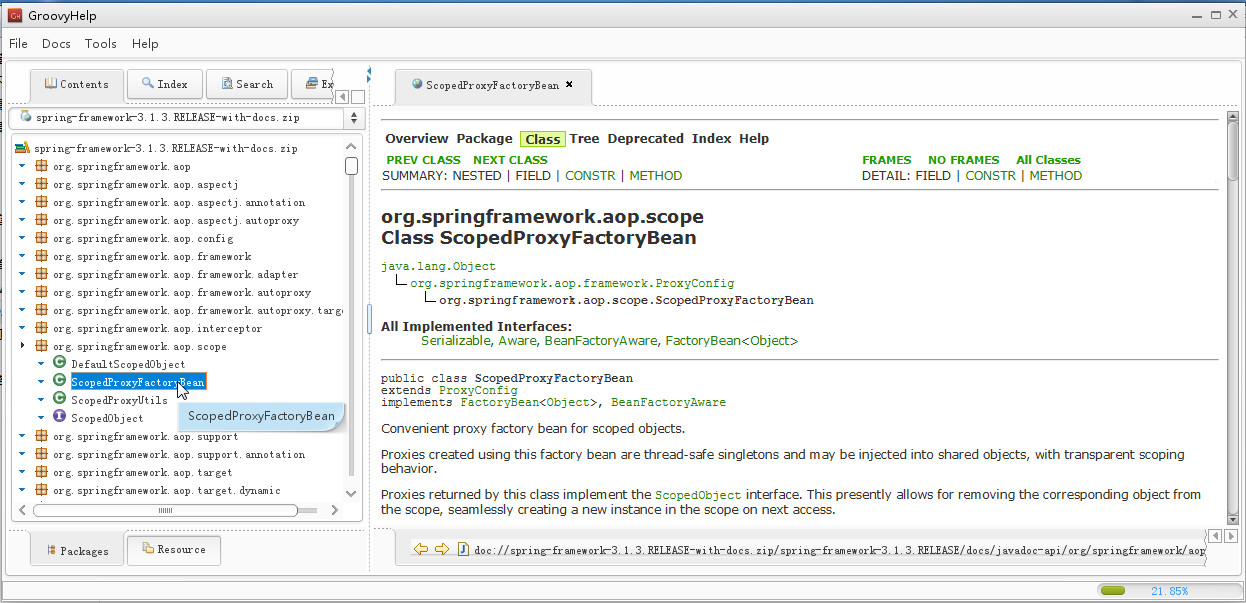Click the tree's vertical scrollbar thumb
The width and height of the screenshot is (1246, 603).
pyautogui.click(x=352, y=166)
